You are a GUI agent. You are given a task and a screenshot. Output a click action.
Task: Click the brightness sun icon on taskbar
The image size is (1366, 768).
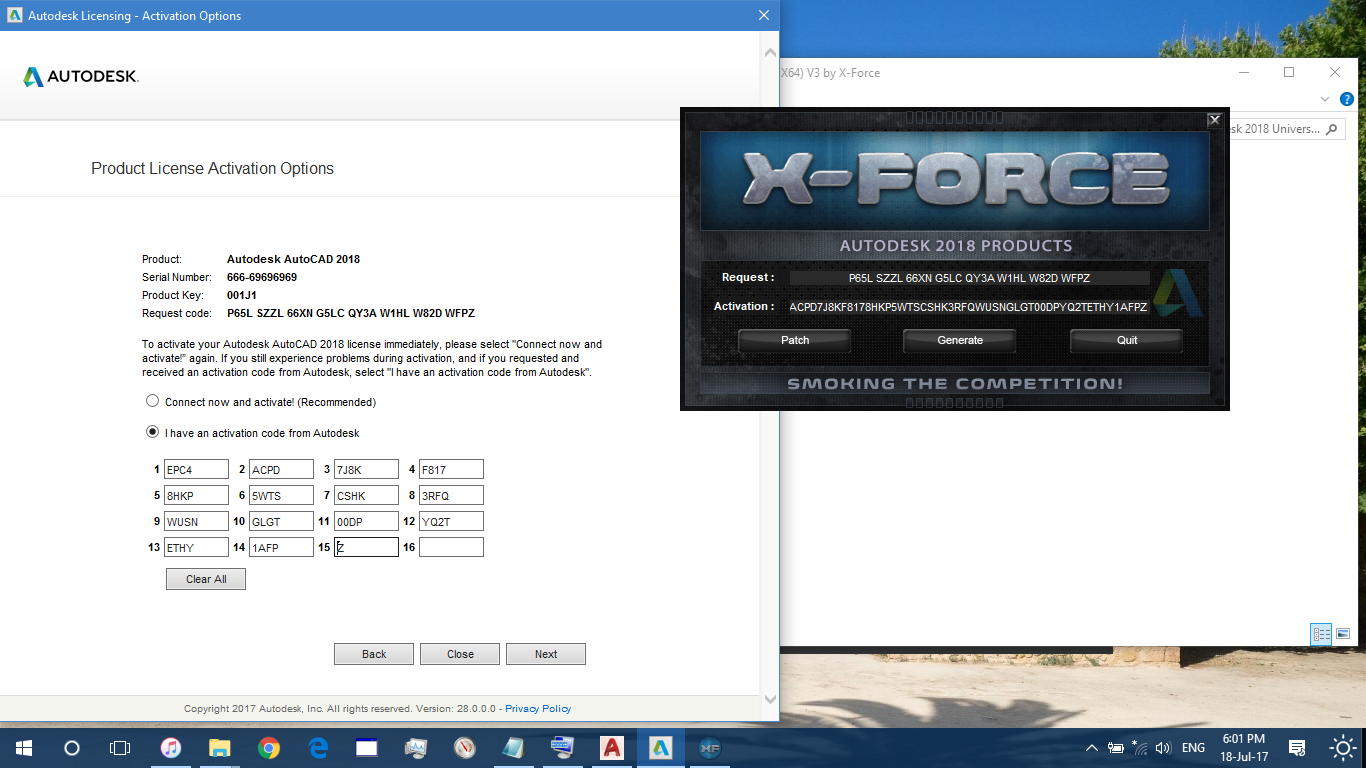[1342, 748]
